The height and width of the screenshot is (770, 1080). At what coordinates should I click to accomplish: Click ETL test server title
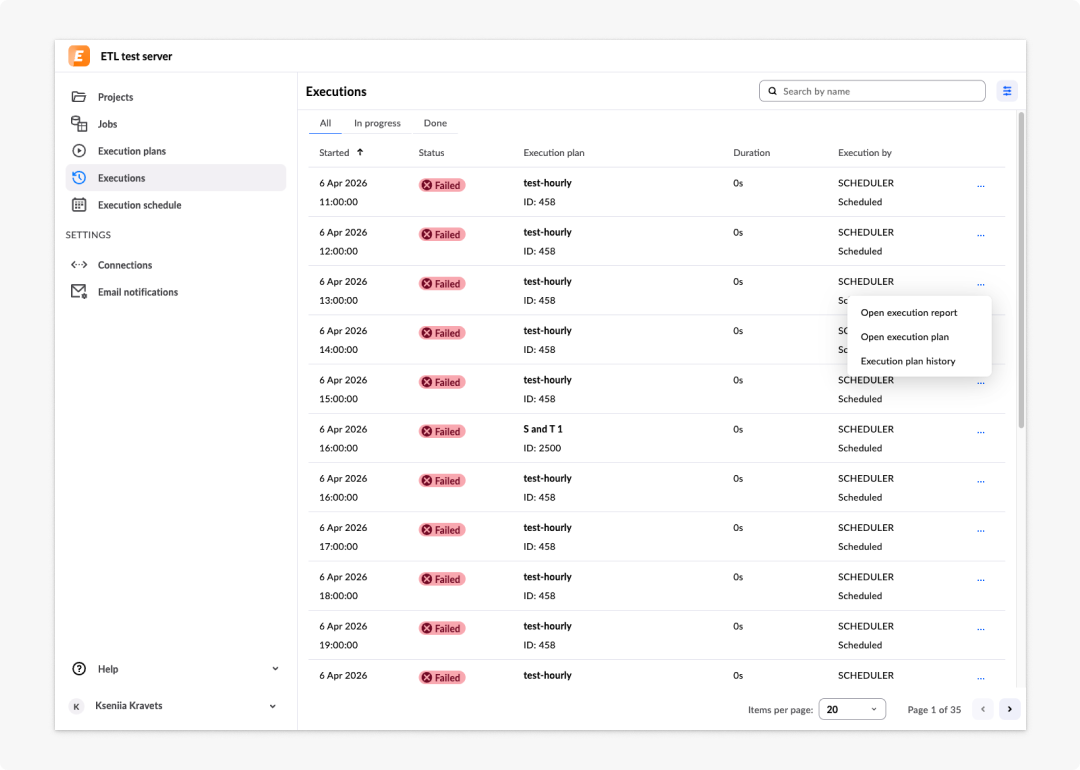[x=136, y=56]
